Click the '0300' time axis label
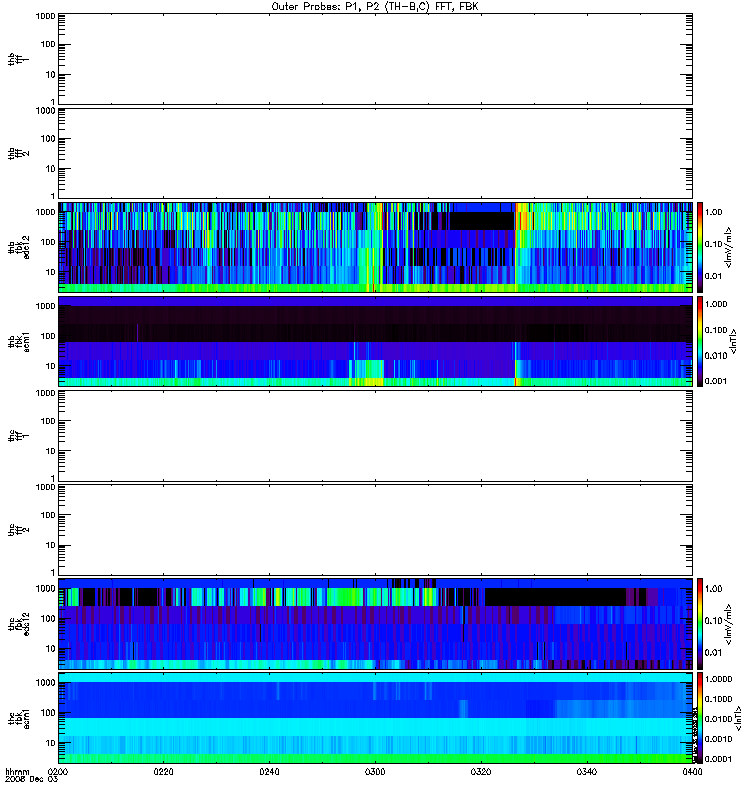Viewport: 750px width, 800px height. 375,772
